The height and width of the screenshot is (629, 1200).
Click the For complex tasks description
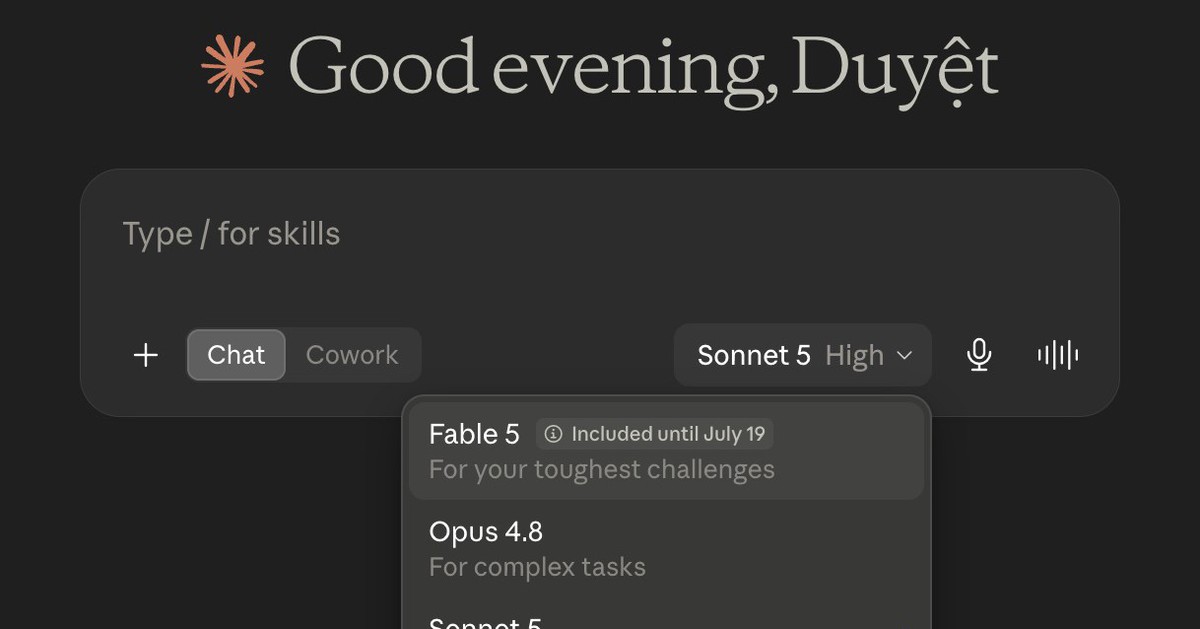point(537,567)
